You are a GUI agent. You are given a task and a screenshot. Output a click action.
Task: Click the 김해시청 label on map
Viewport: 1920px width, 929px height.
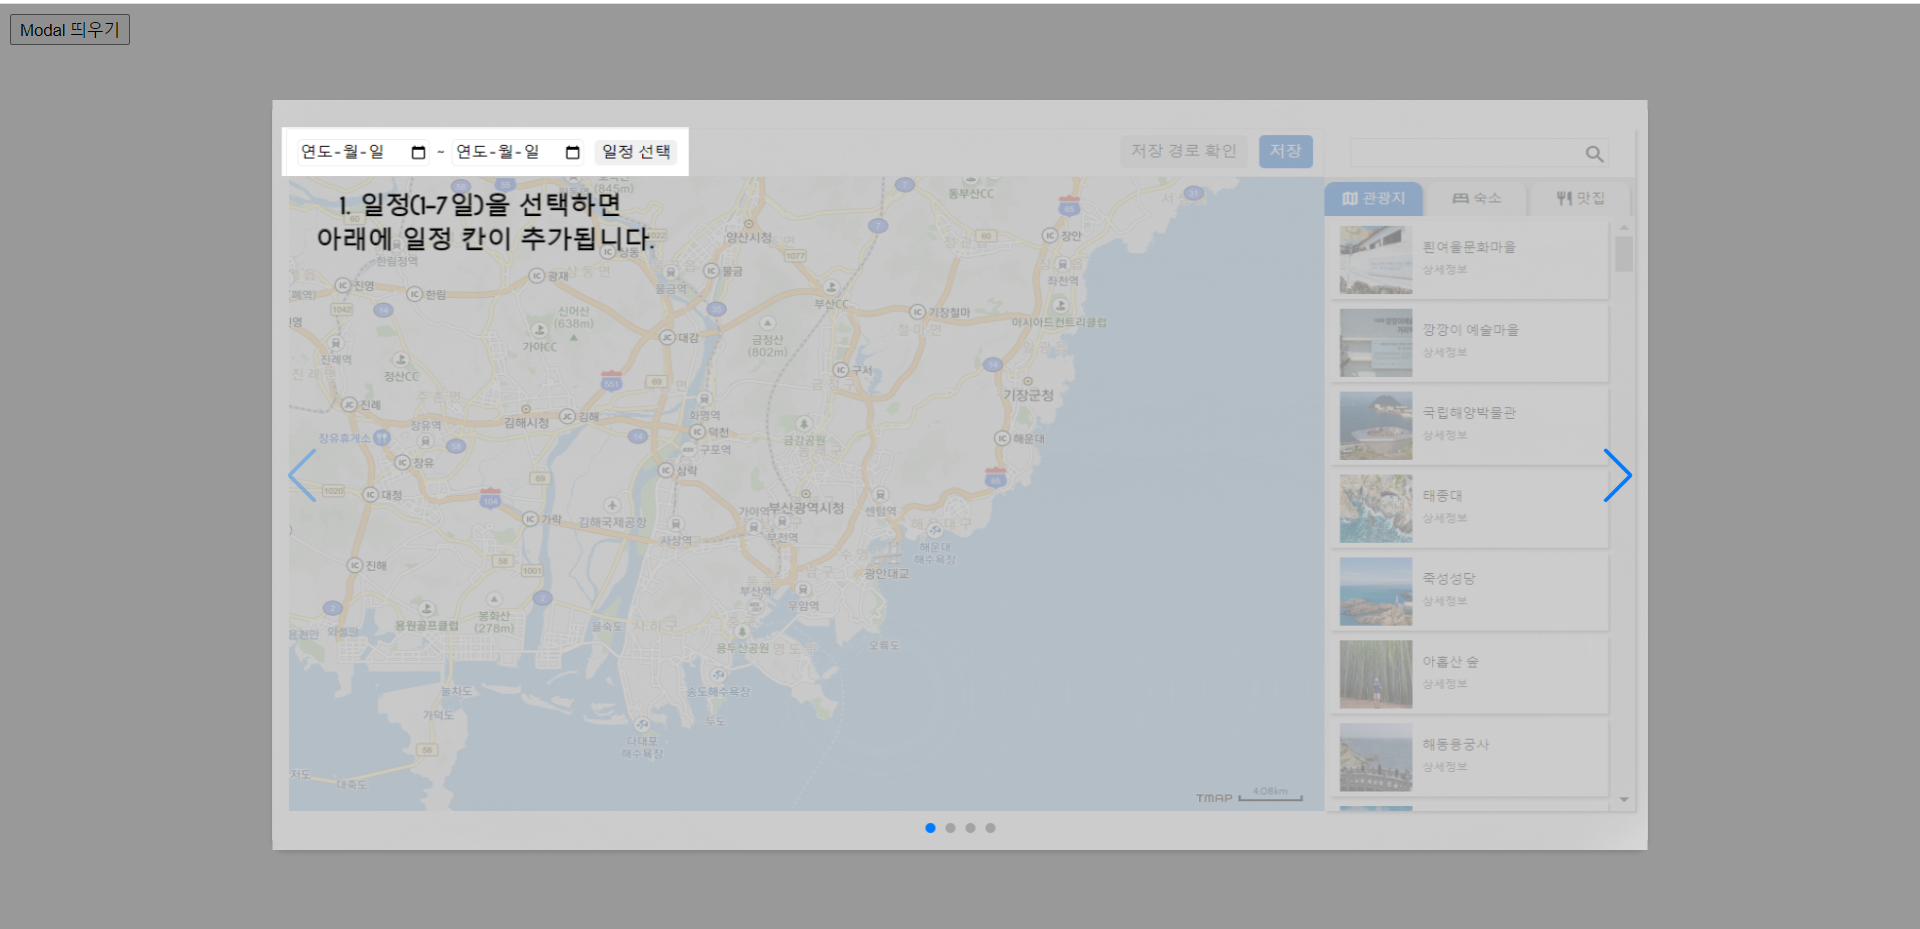click(526, 423)
